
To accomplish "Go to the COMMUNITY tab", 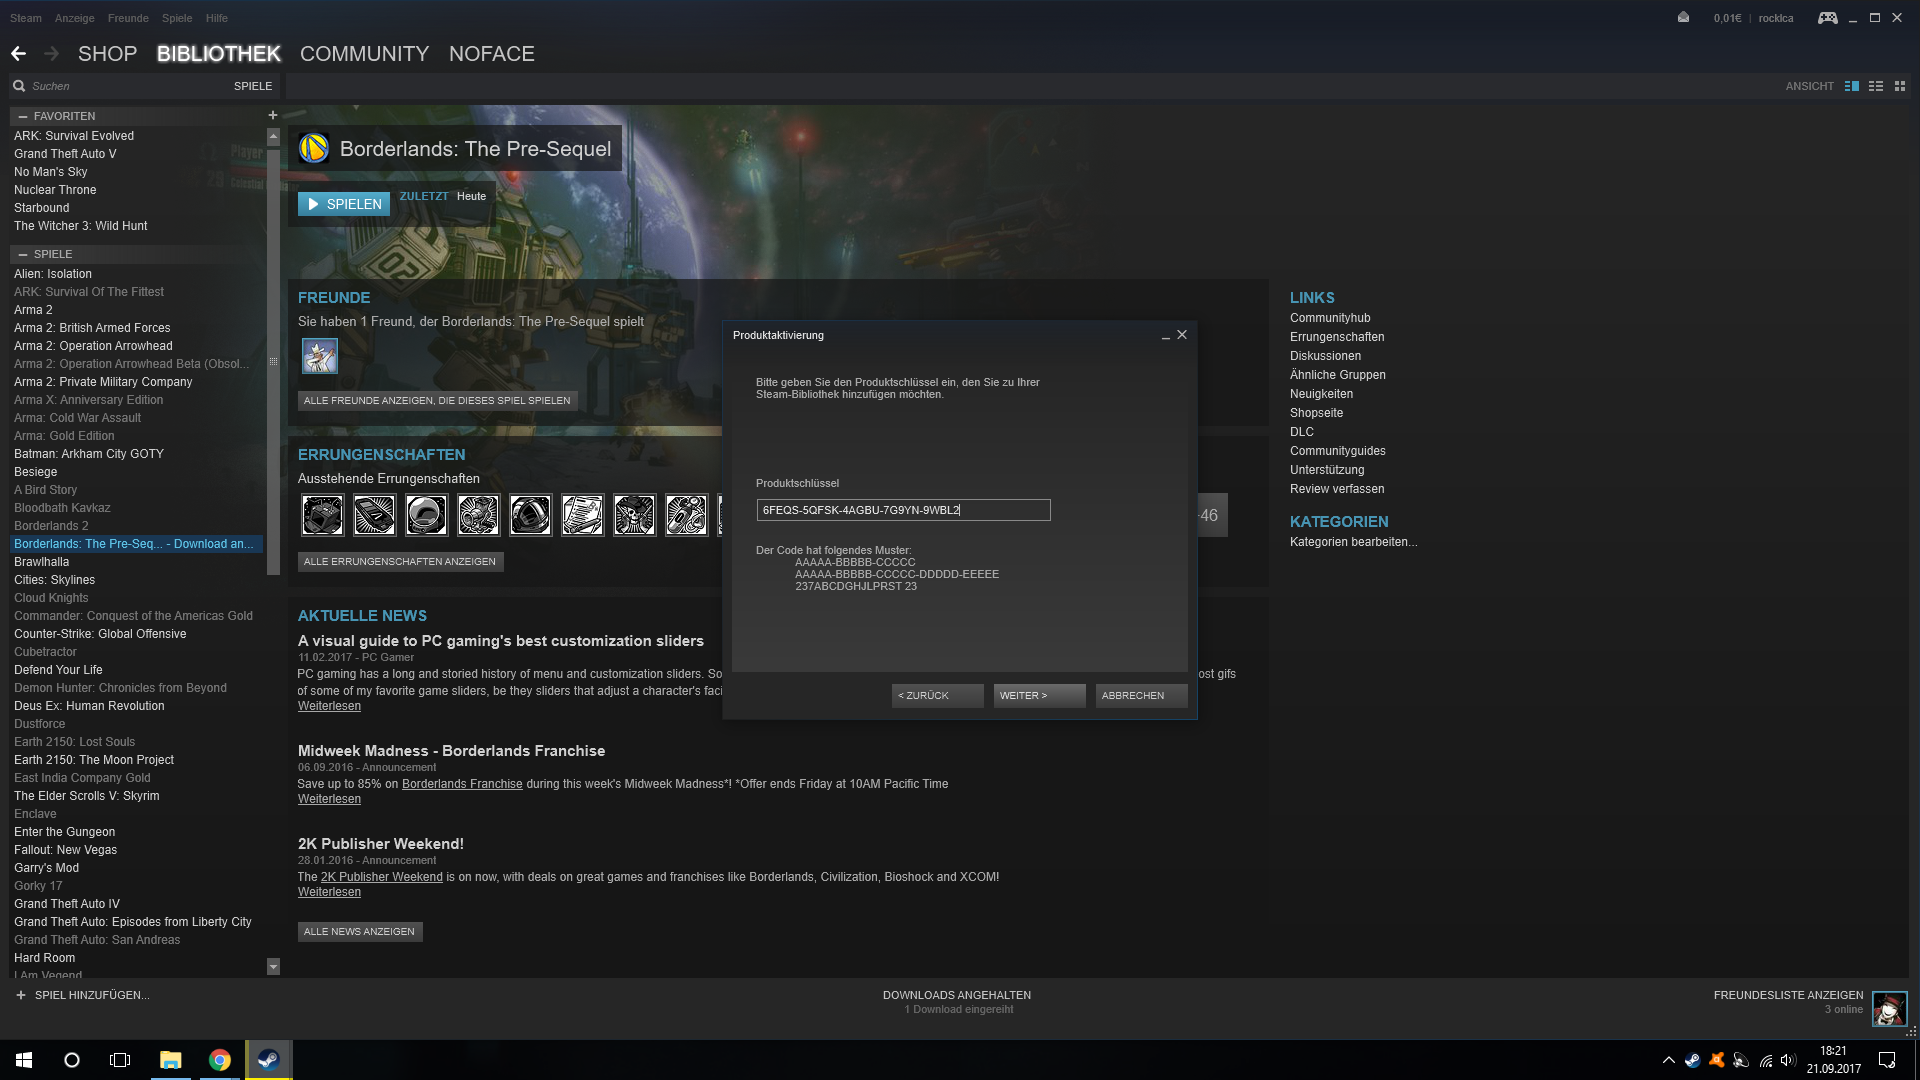I will 364,54.
